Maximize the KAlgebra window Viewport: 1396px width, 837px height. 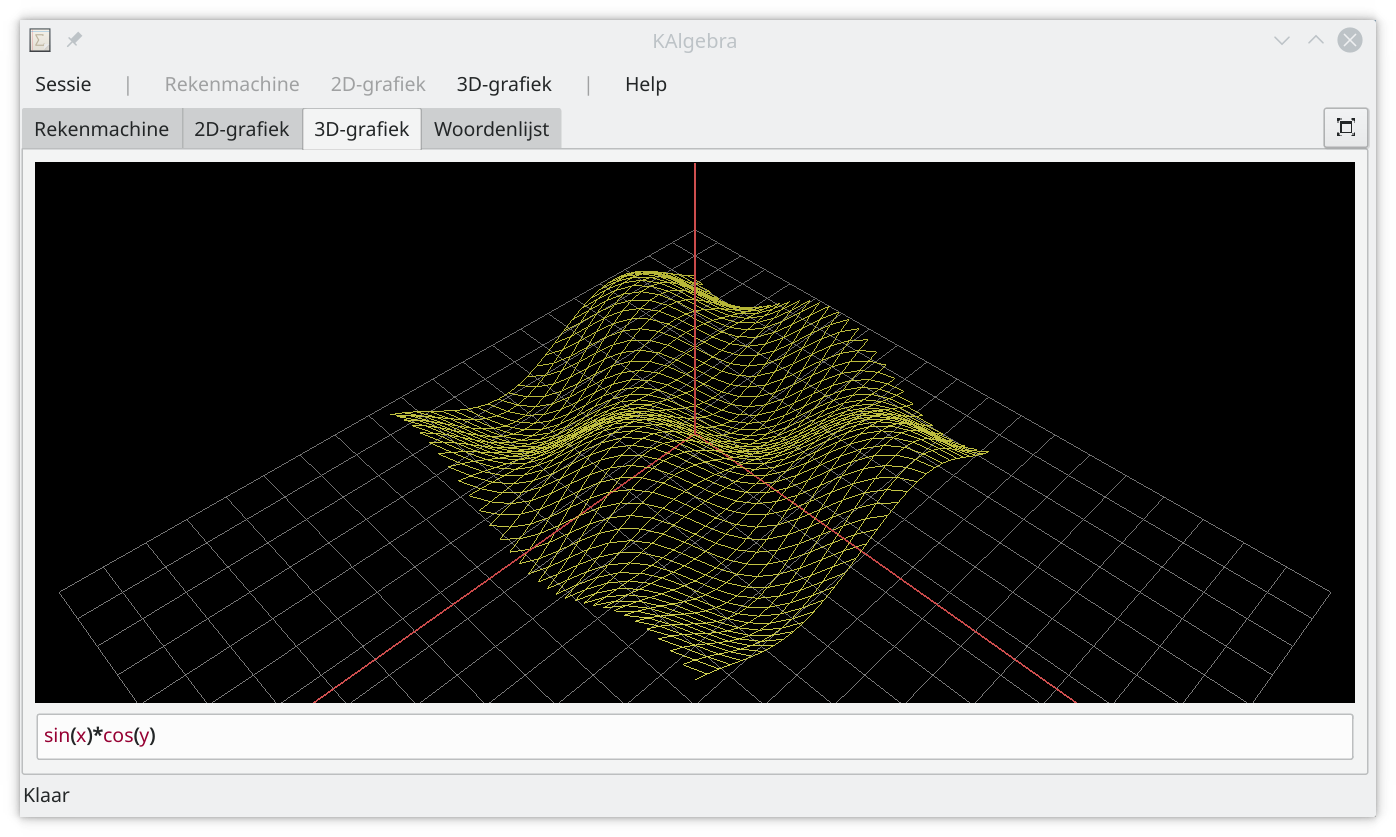(1316, 41)
